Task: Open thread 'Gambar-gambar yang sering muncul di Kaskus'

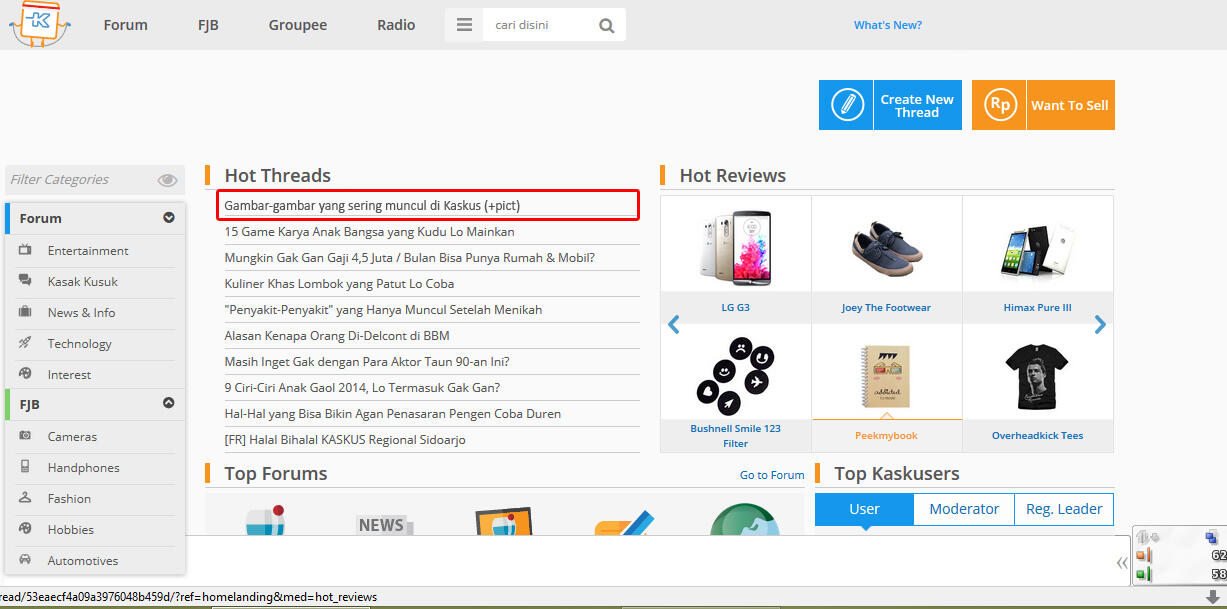Action: pyautogui.click(x=372, y=205)
